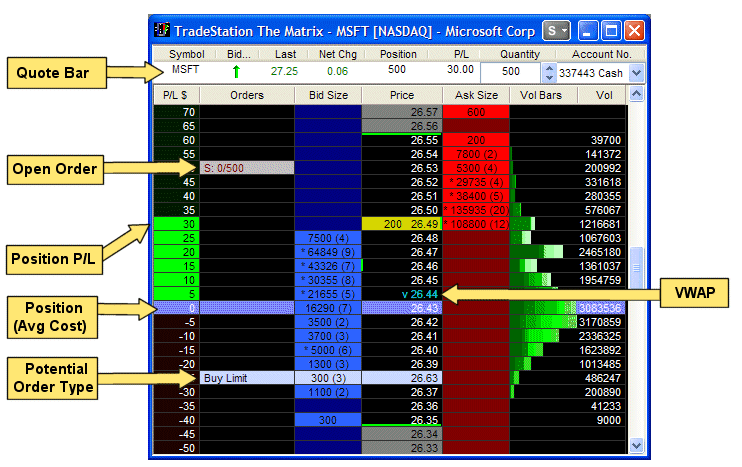Click ask size 7800 (2)
The height and width of the screenshot is (467, 742).
click(476, 154)
